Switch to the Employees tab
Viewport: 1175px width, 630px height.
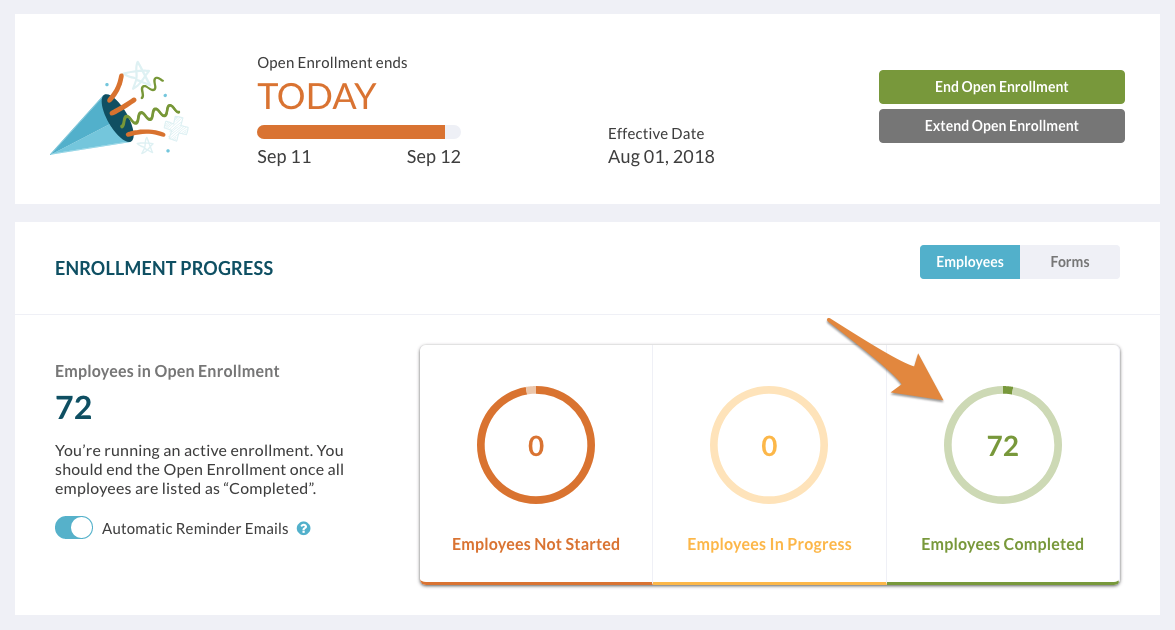(970, 262)
